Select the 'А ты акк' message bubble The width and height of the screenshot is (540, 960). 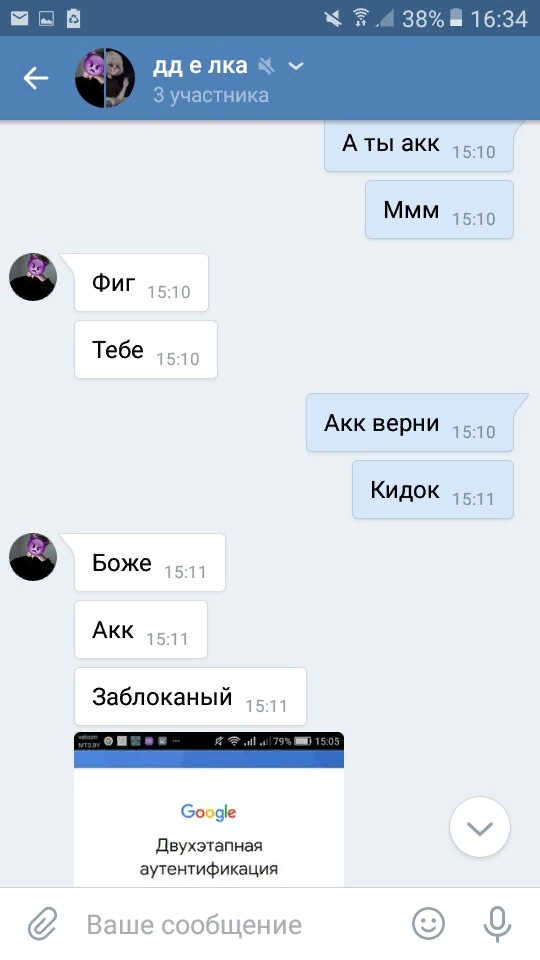[x=419, y=145]
